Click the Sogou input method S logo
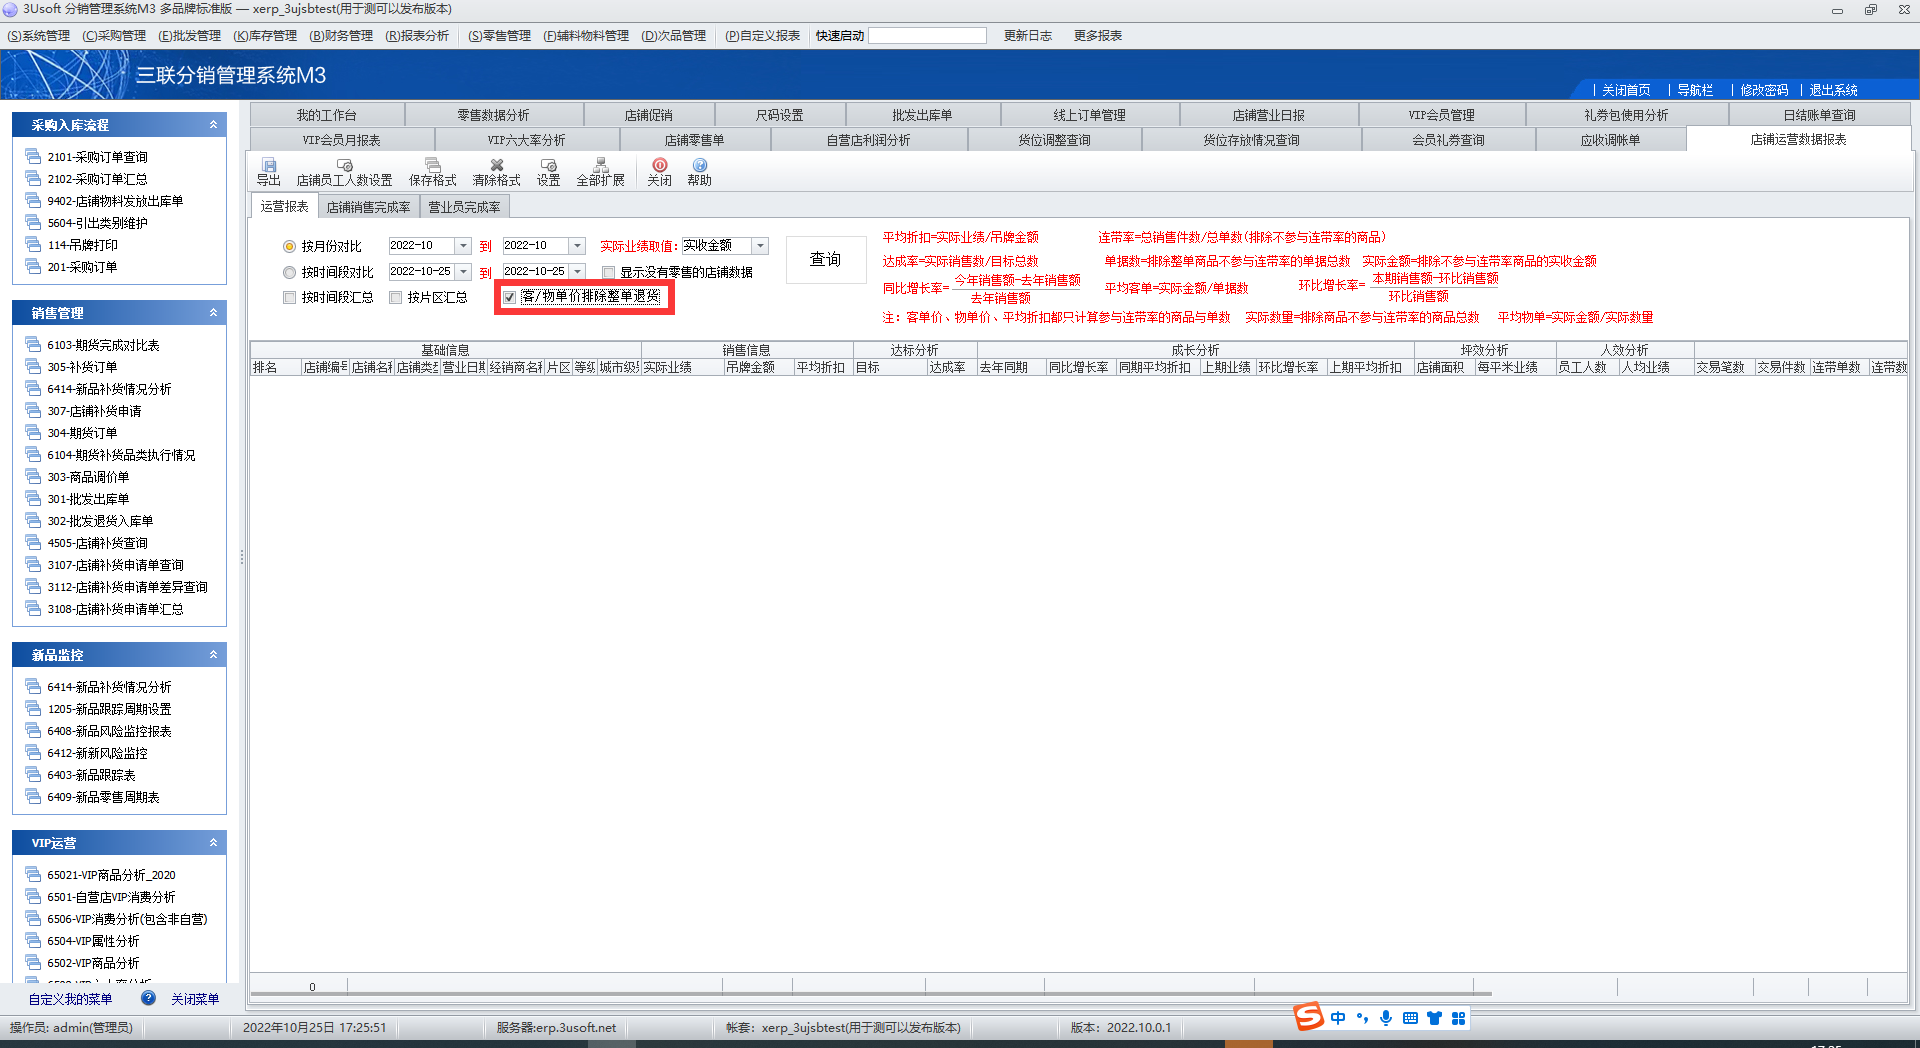 (x=1308, y=1017)
